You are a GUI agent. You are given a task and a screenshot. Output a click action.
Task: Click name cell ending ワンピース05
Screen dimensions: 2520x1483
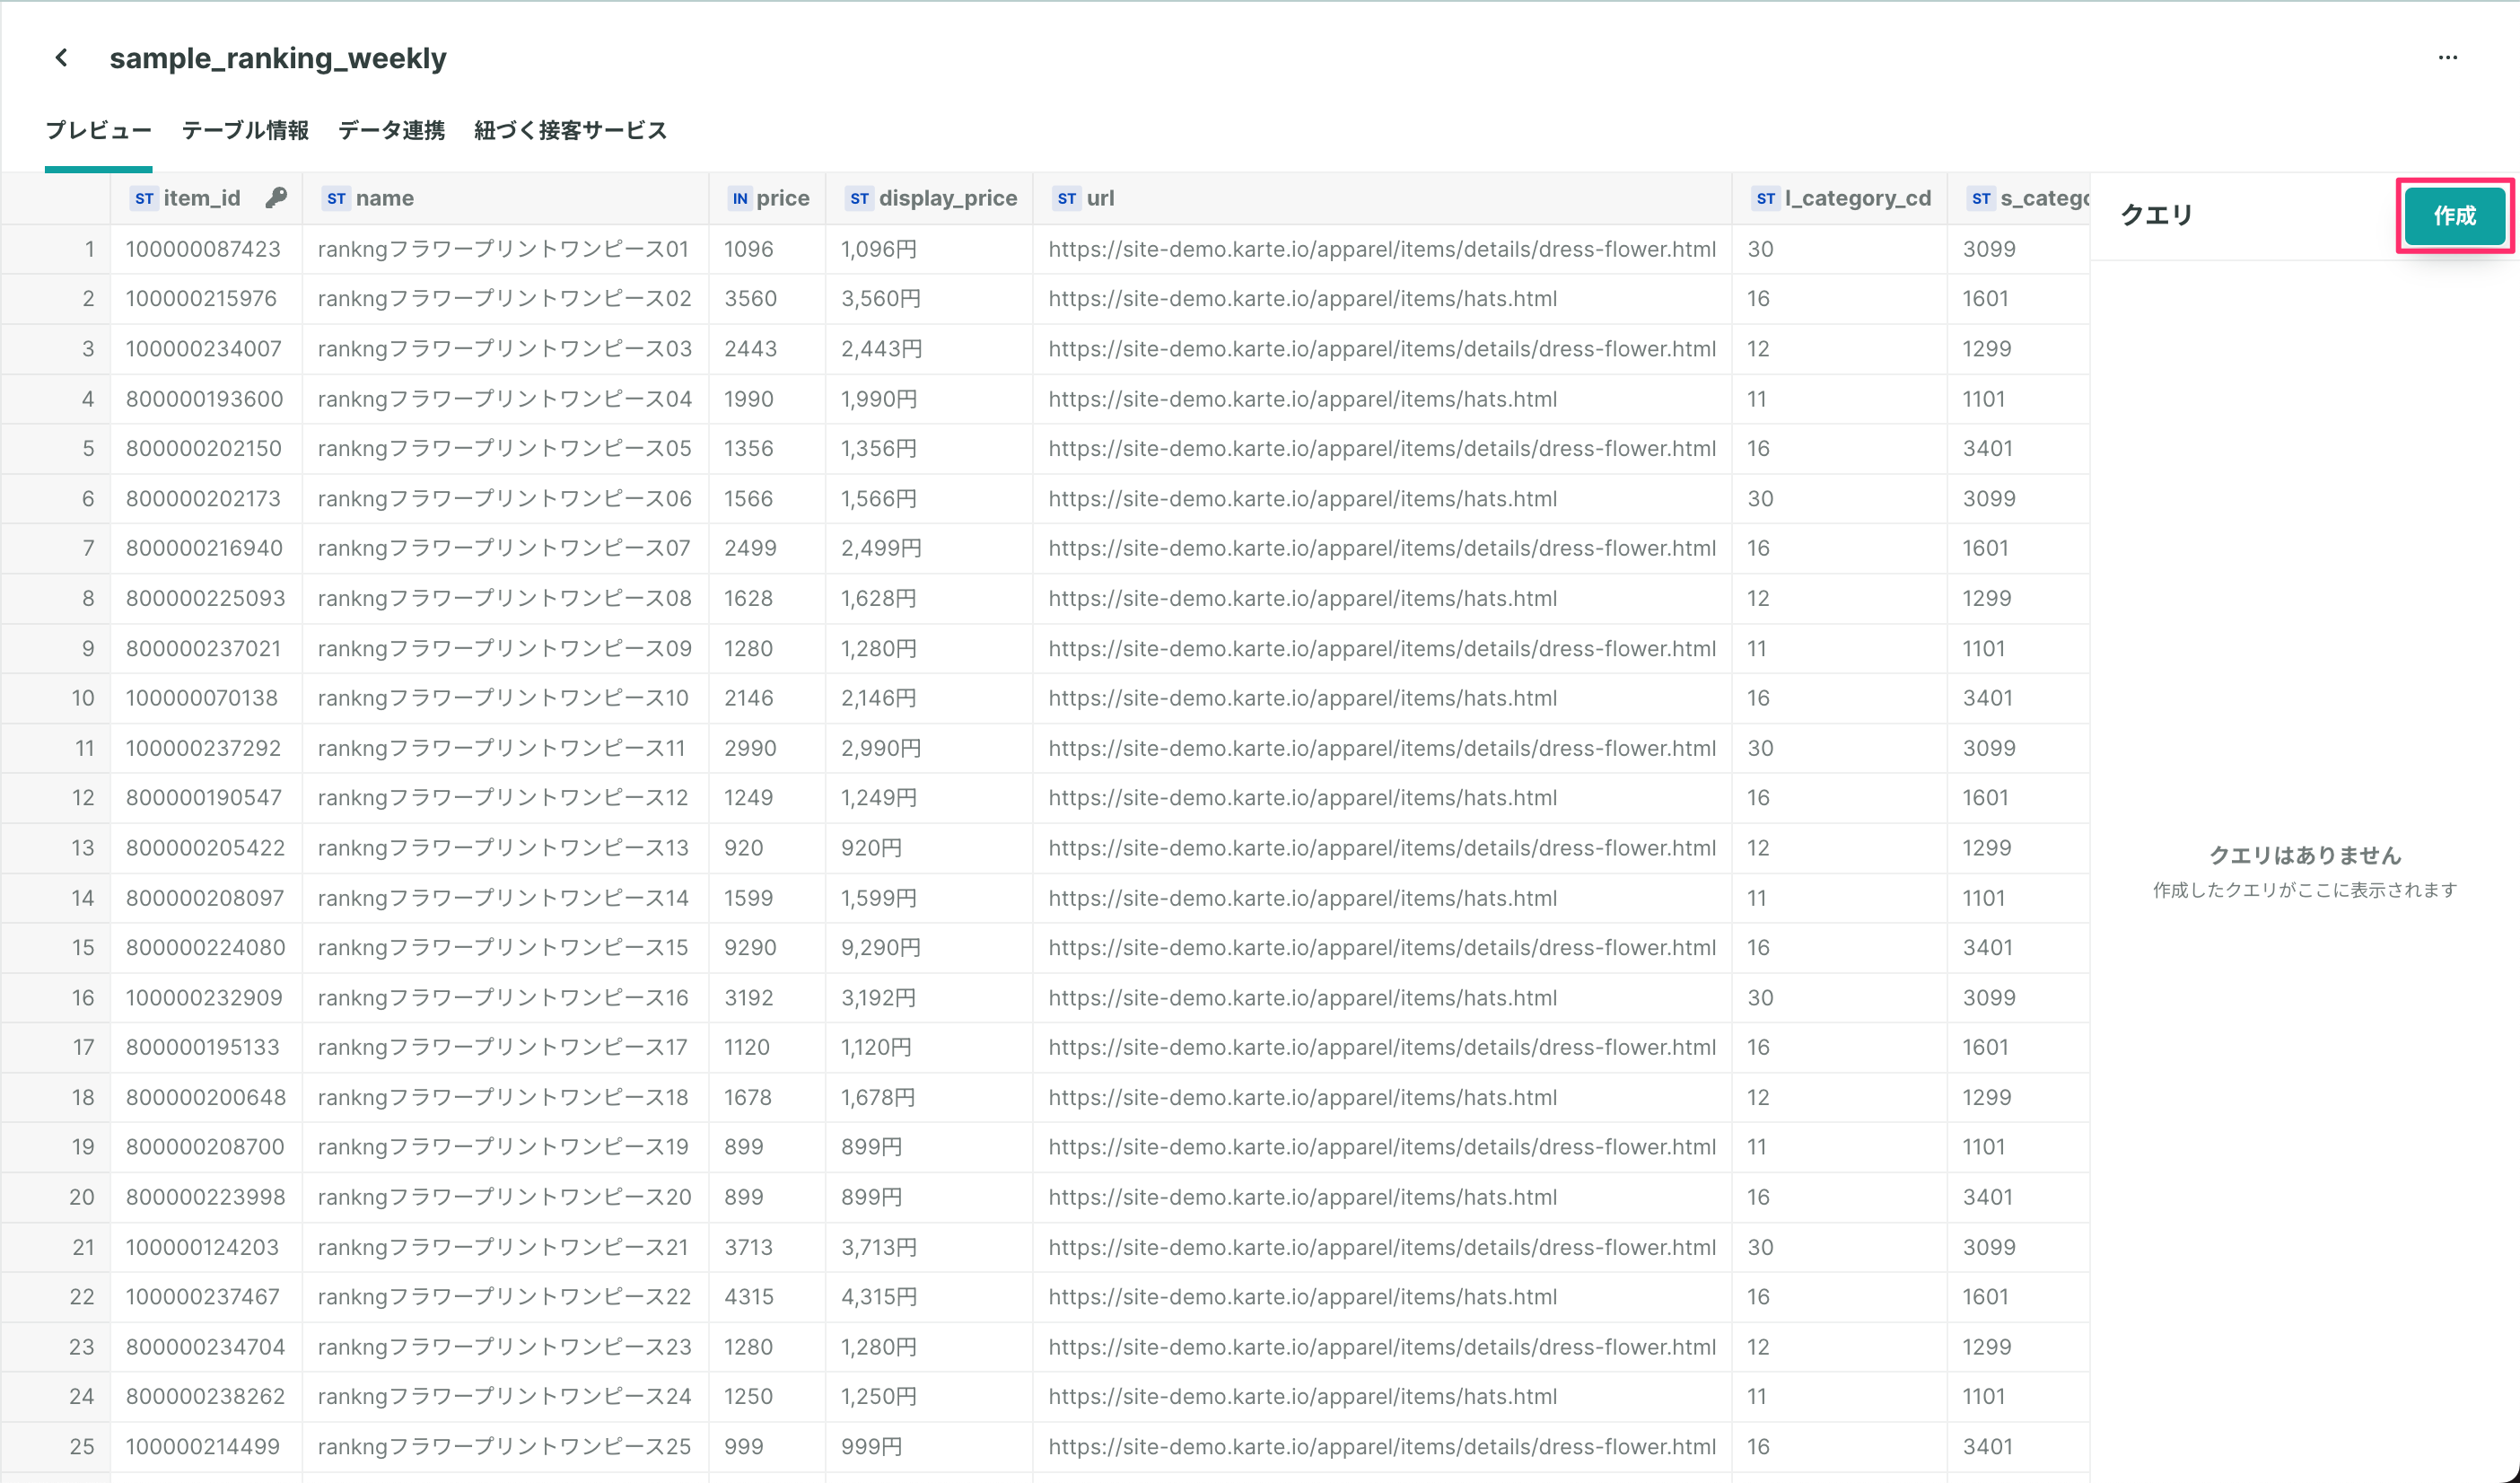tap(505, 449)
